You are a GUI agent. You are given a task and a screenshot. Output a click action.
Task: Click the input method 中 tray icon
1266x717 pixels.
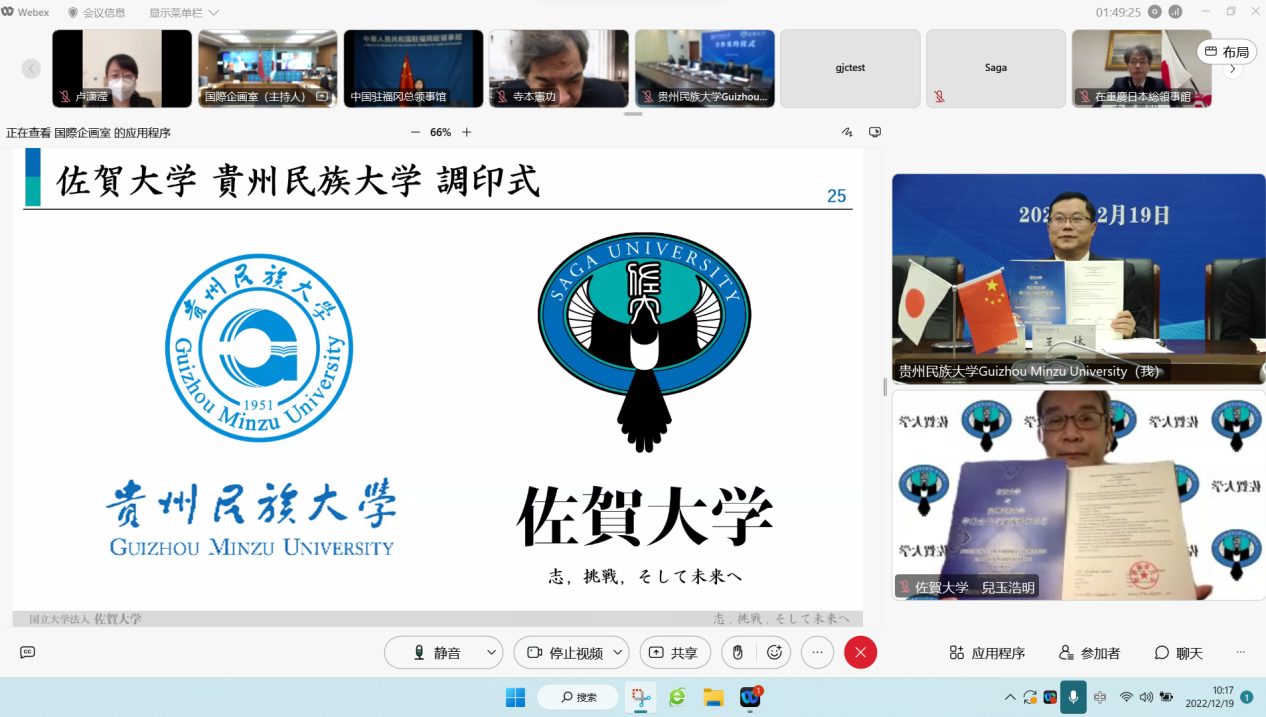(x=1100, y=697)
